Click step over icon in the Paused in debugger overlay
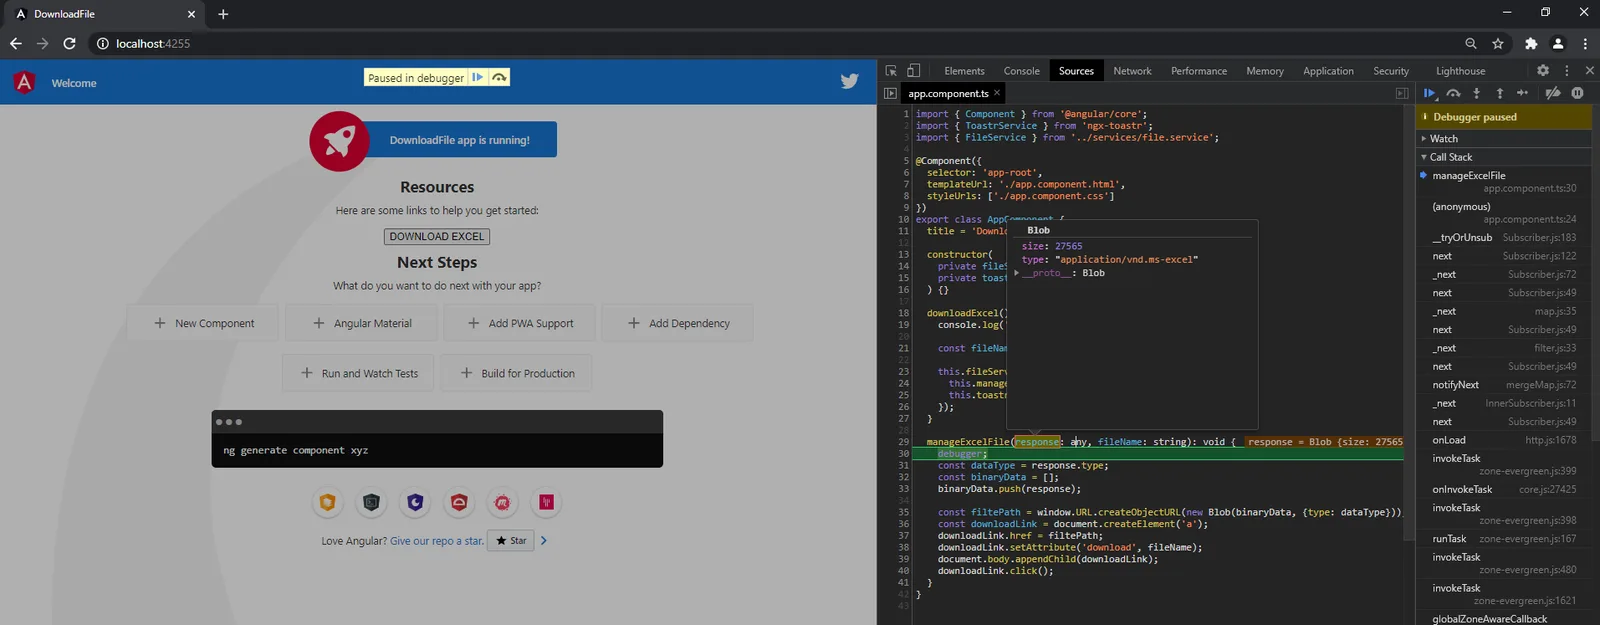This screenshot has height=625, width=1600. [x=499, y=77]
